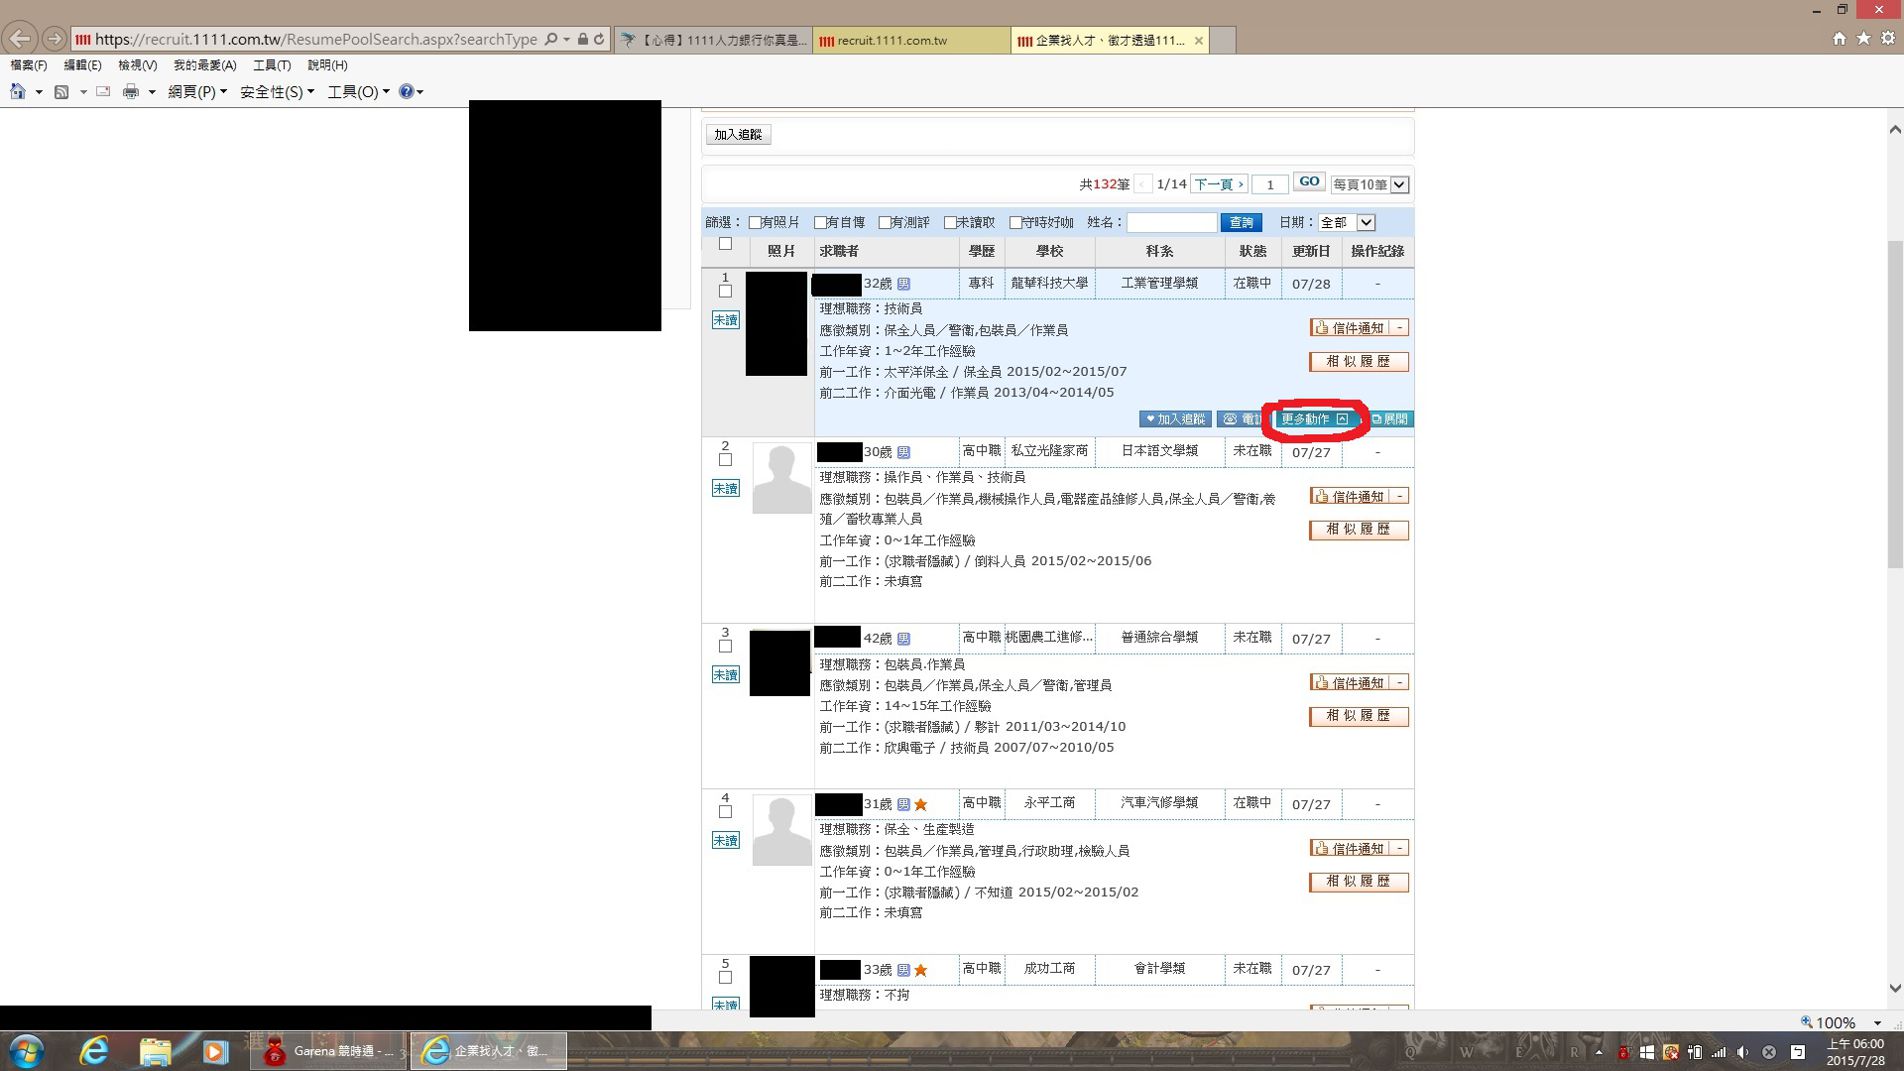Click the Read Mail icon in command bar
The height and width of the screenshot is (1071, 1904).
click(103, 92)
